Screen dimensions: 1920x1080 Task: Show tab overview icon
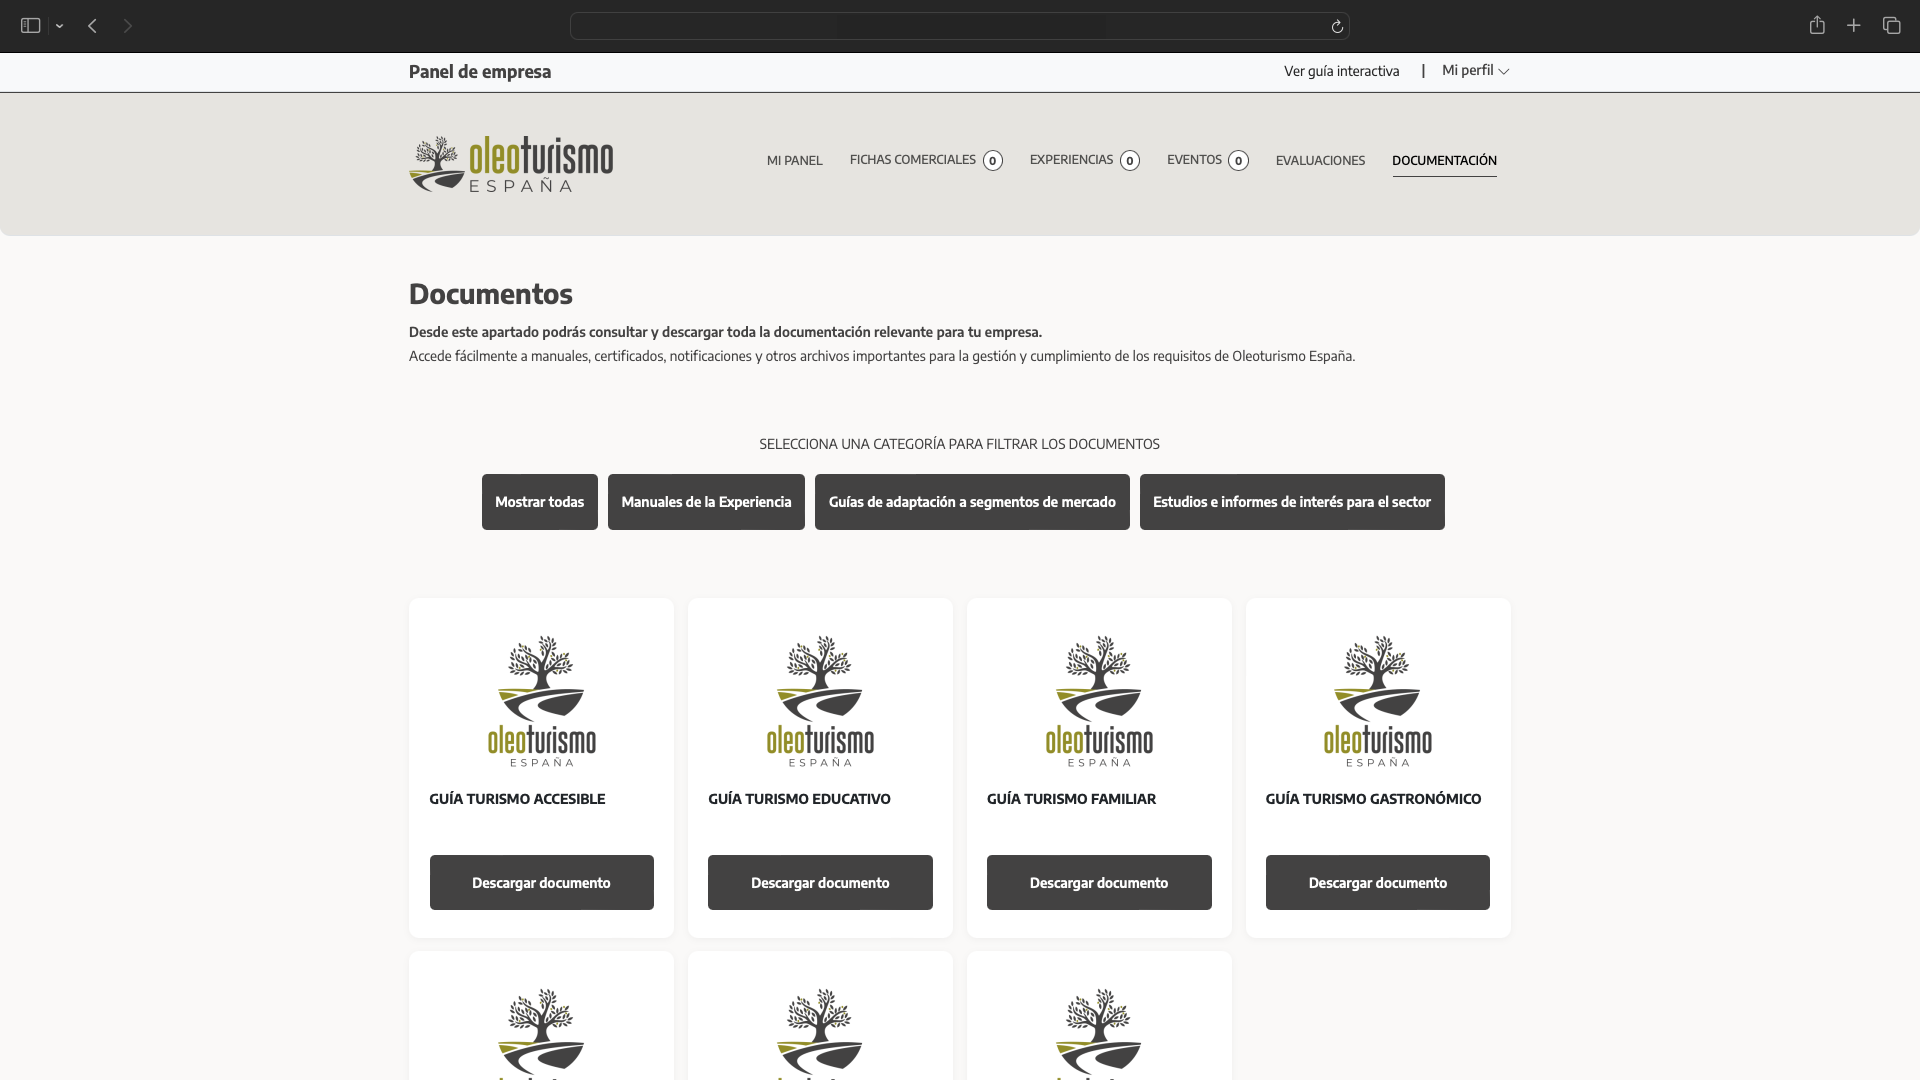click(1891, 26)
